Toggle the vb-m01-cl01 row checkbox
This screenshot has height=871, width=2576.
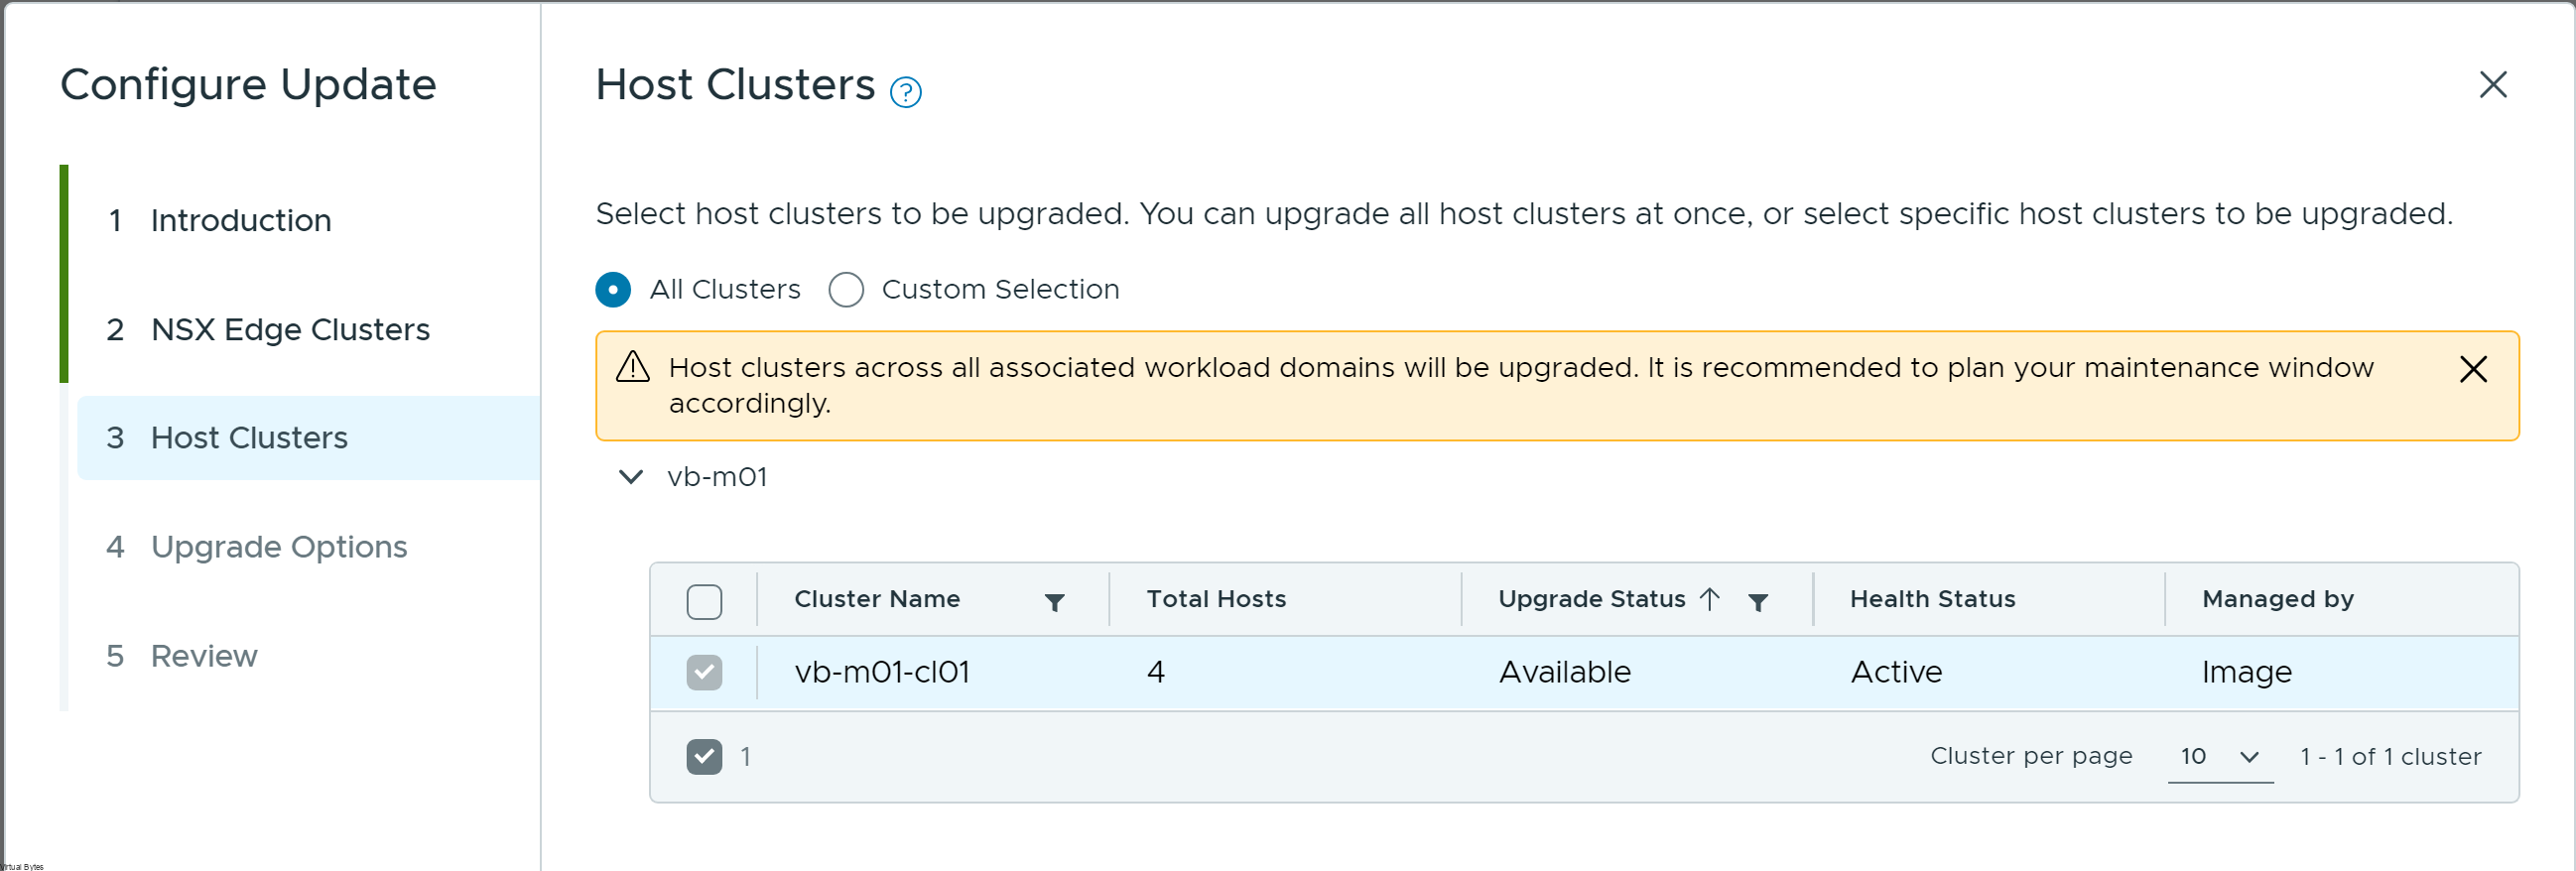click(704, 672)
